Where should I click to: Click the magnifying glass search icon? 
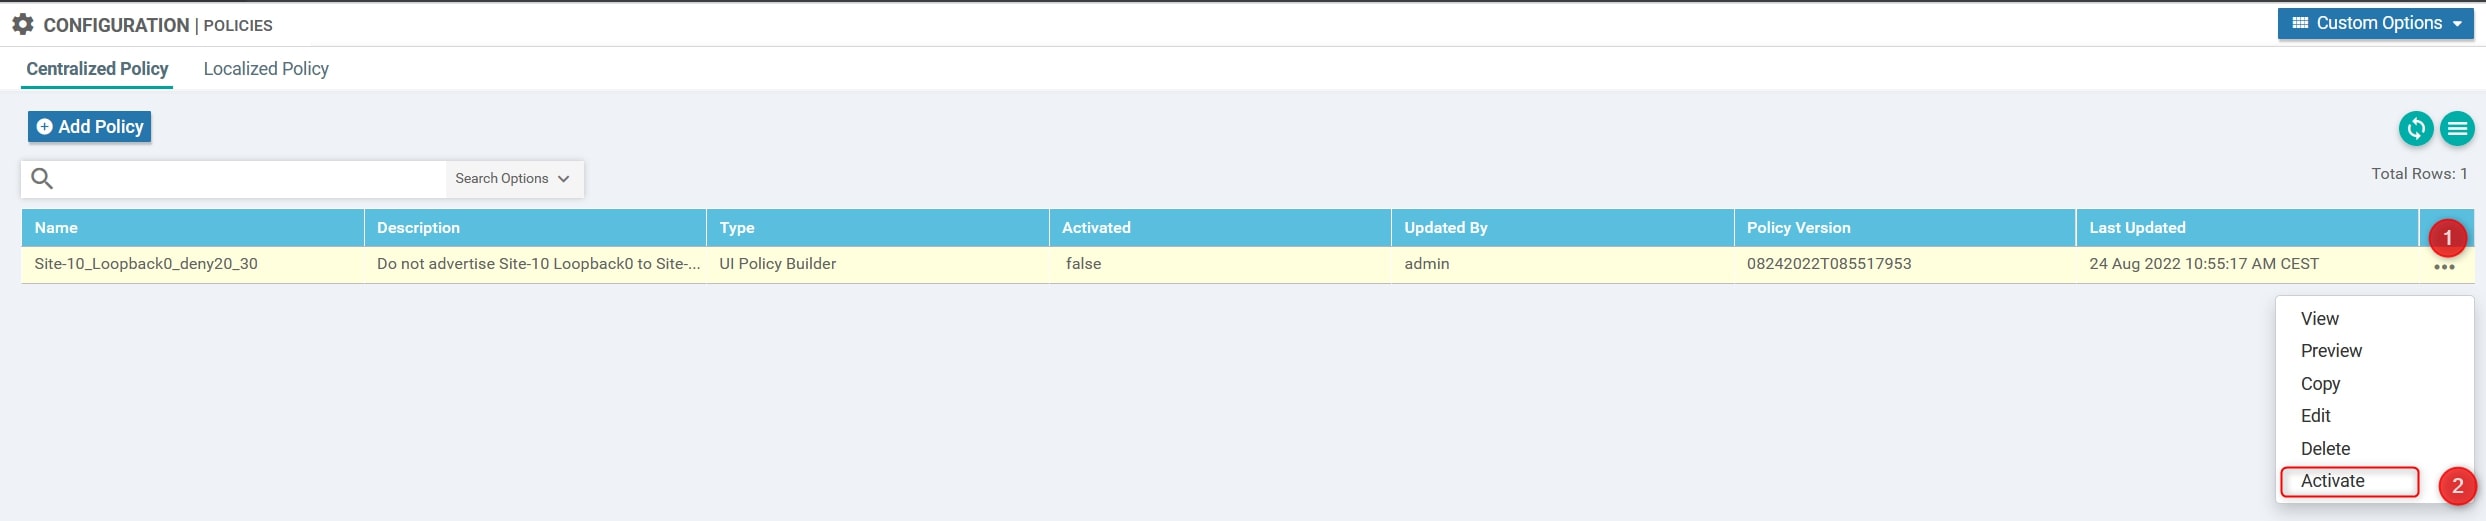pos(42,179)
